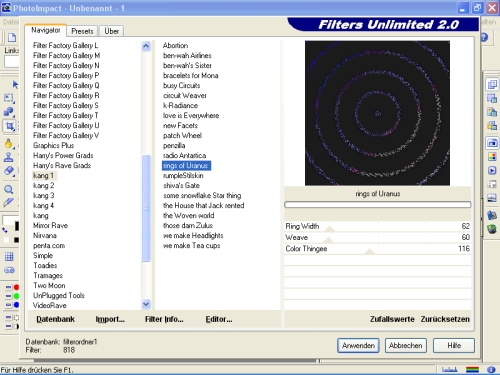Choose 'some snowflake Star thing' filter
The width and height of the screenshot is (500, 375).
(x=202, y=195)
